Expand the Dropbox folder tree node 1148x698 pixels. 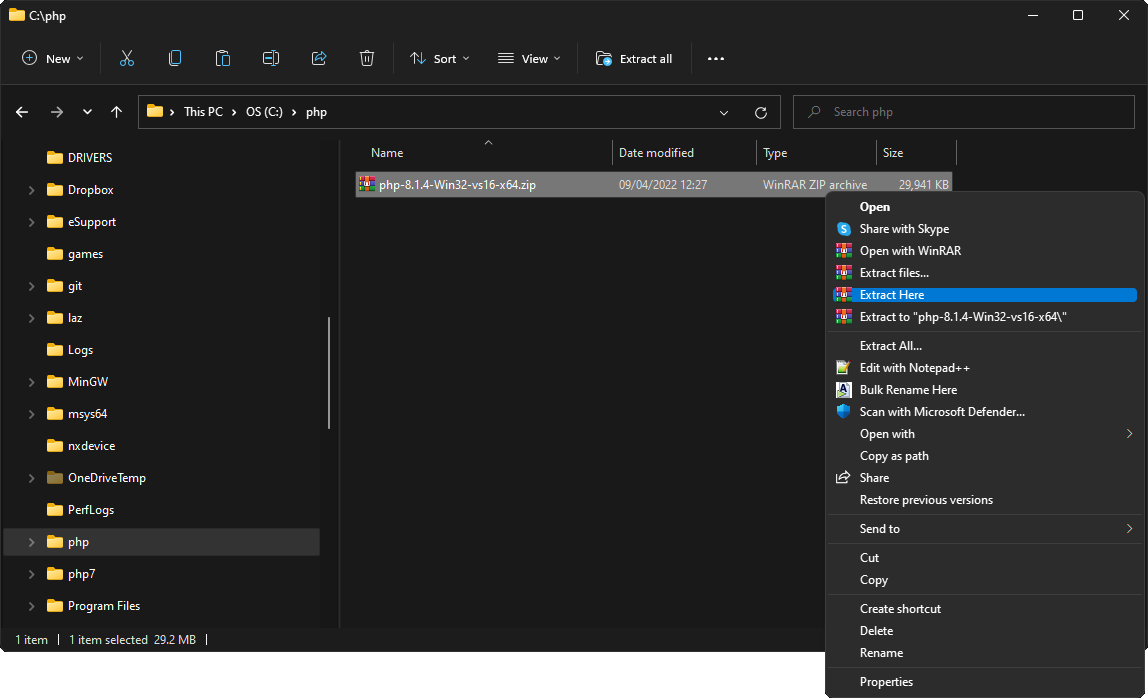pyautogui.click(x=31, y=190)
